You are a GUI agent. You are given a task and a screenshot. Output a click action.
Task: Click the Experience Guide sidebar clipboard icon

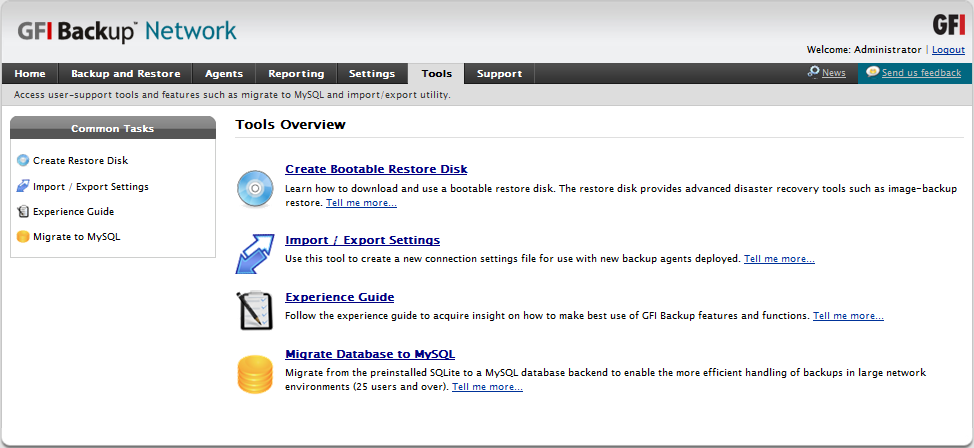coord(23,211)
